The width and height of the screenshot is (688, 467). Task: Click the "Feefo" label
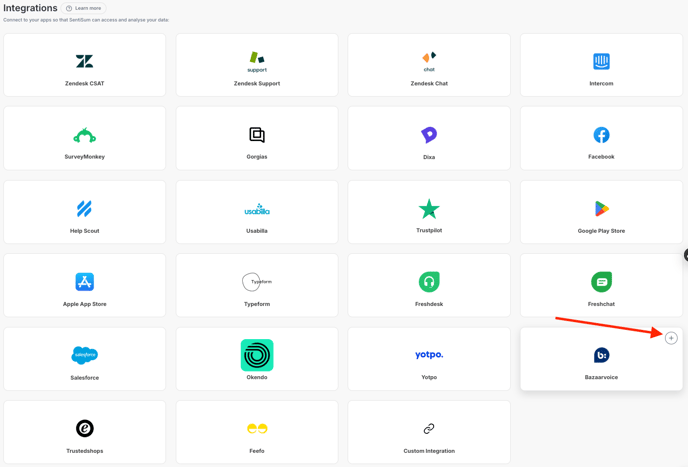click(x=257, y=451)
